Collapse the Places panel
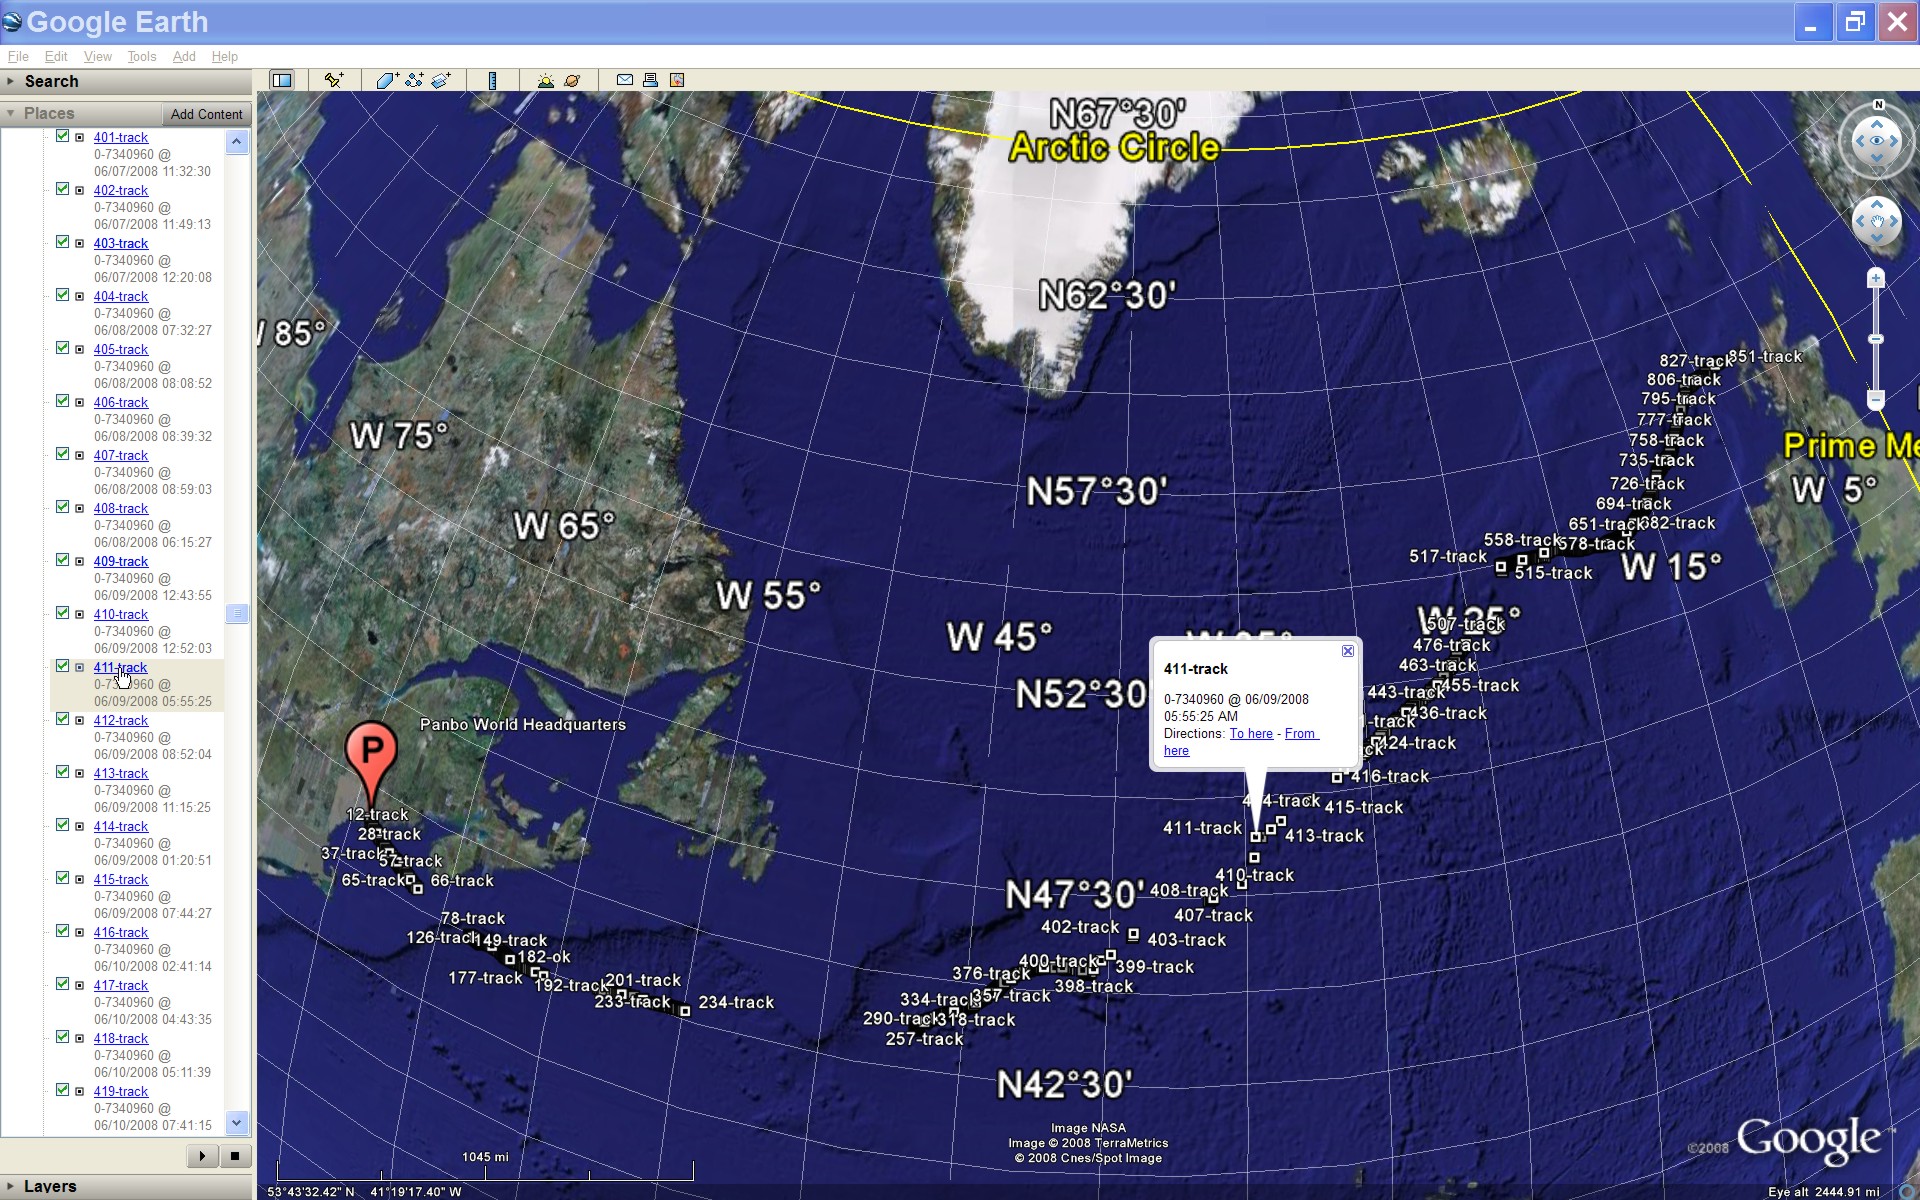The width and height of the screenshot is (1920, 1200). coord(11,113)
